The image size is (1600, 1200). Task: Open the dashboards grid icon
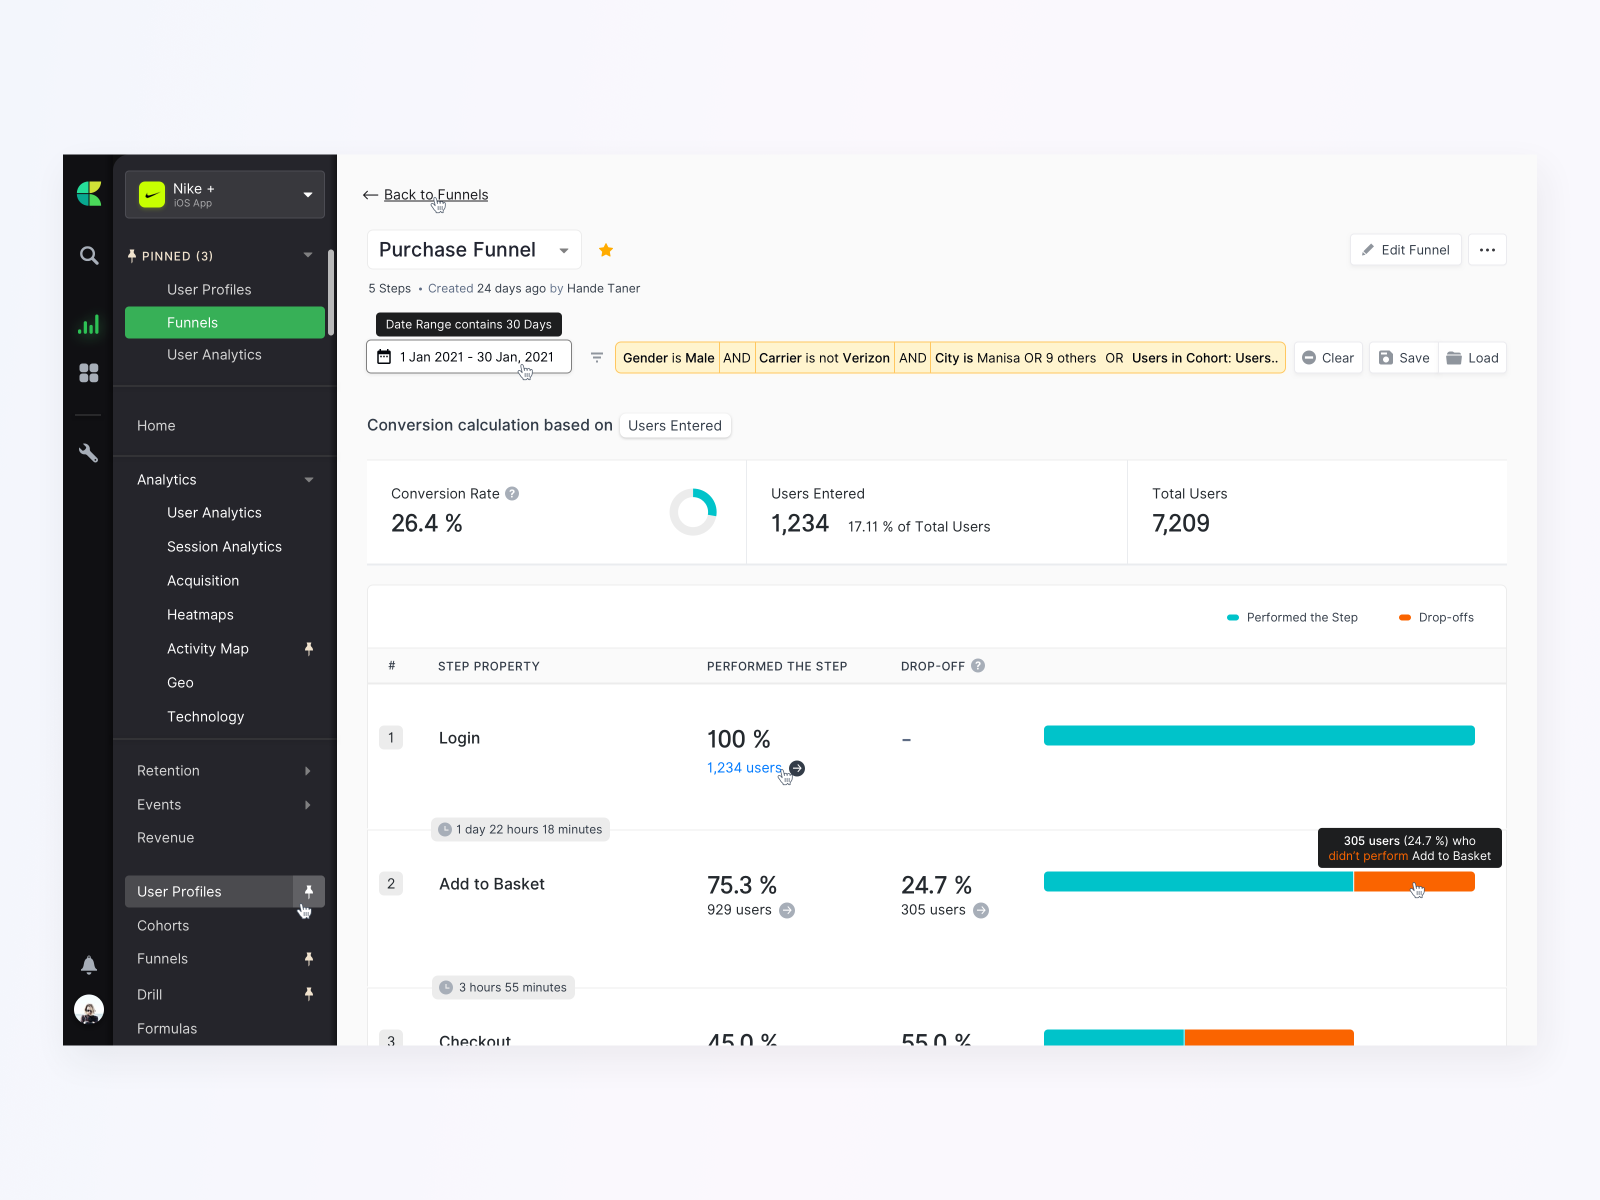pos(88,372)
